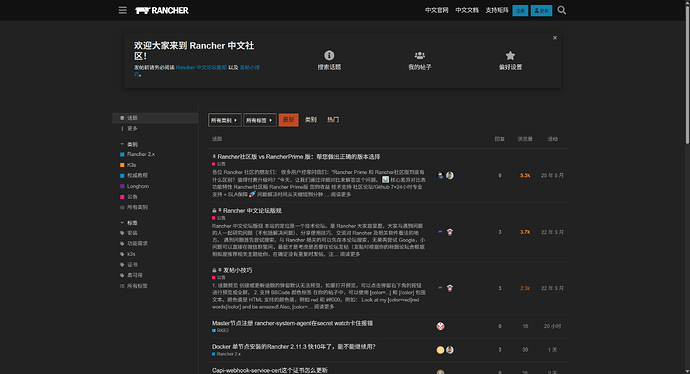Open Docker 单节点安装的Rancher 2.11.3 topic
Viewport: 690px width, 374px height.
tap(294, 347)
